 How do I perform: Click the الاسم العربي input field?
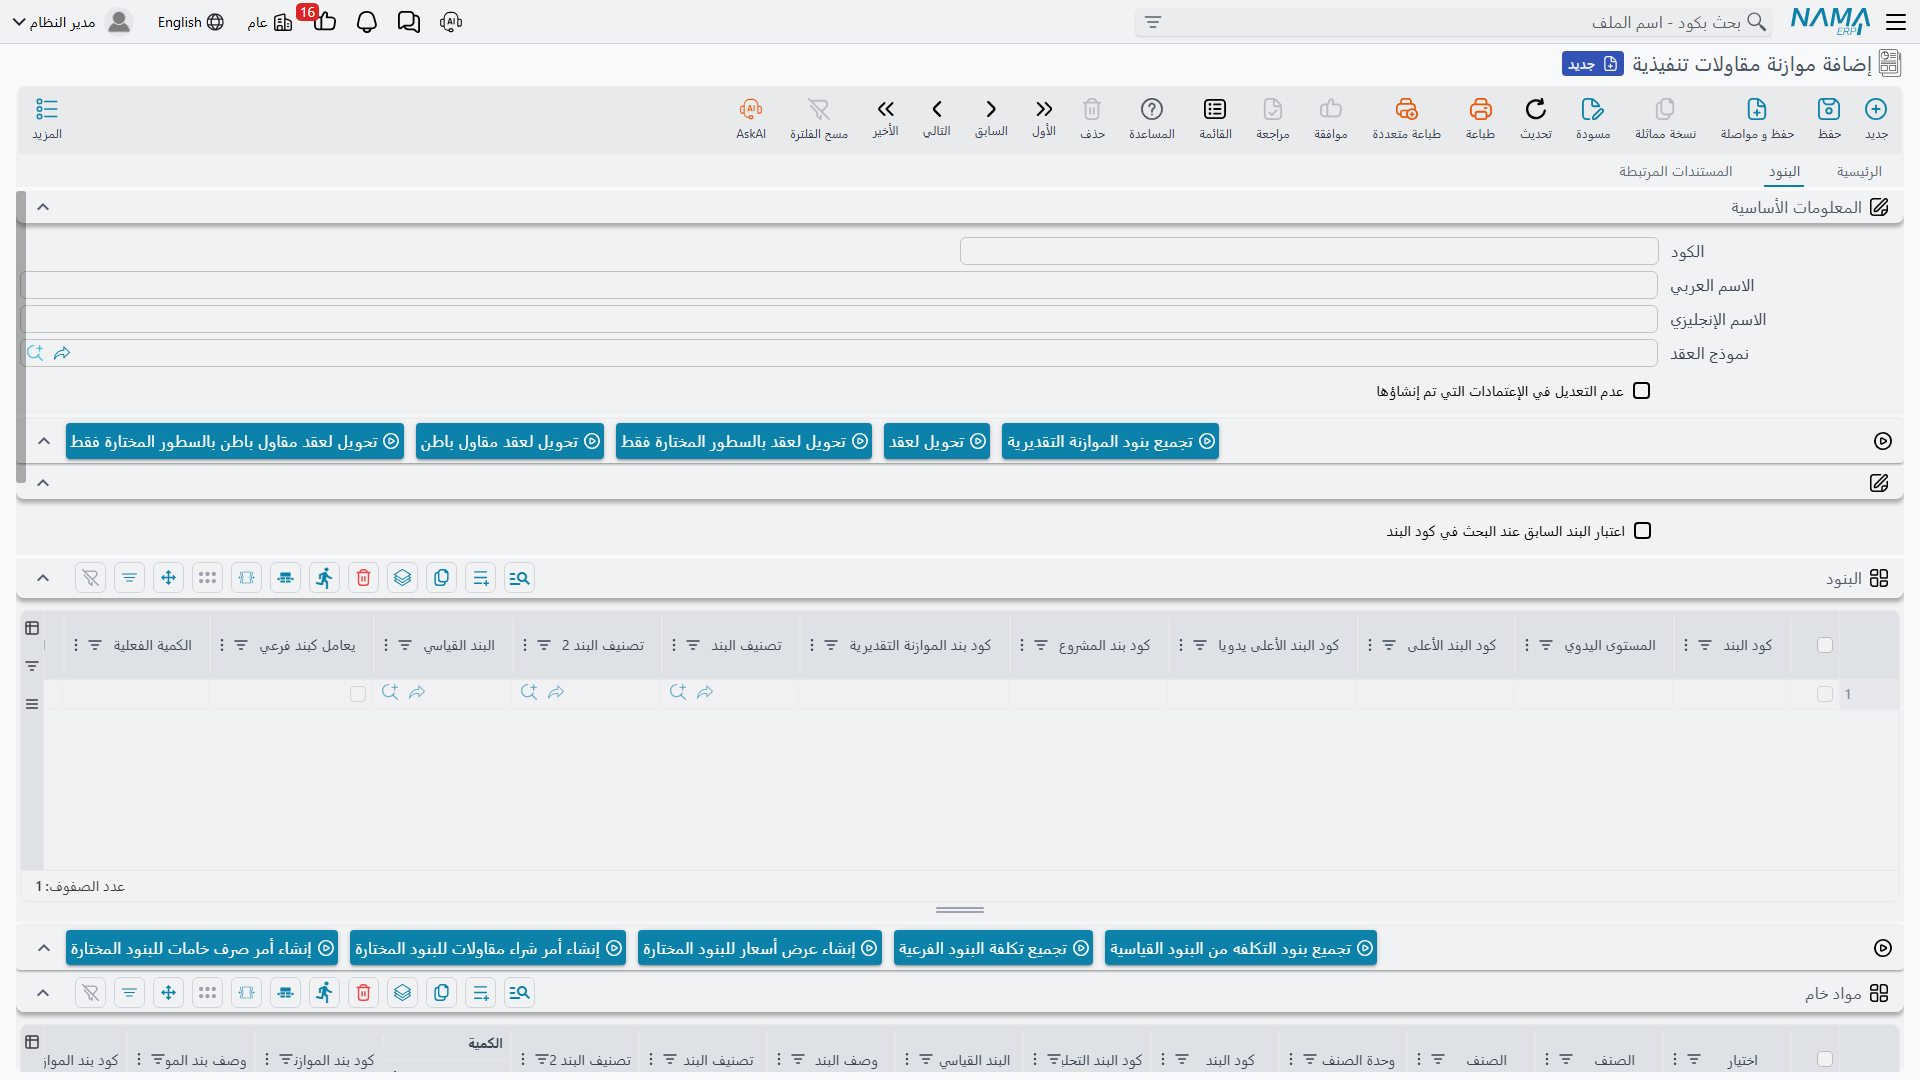pos(839,286)
